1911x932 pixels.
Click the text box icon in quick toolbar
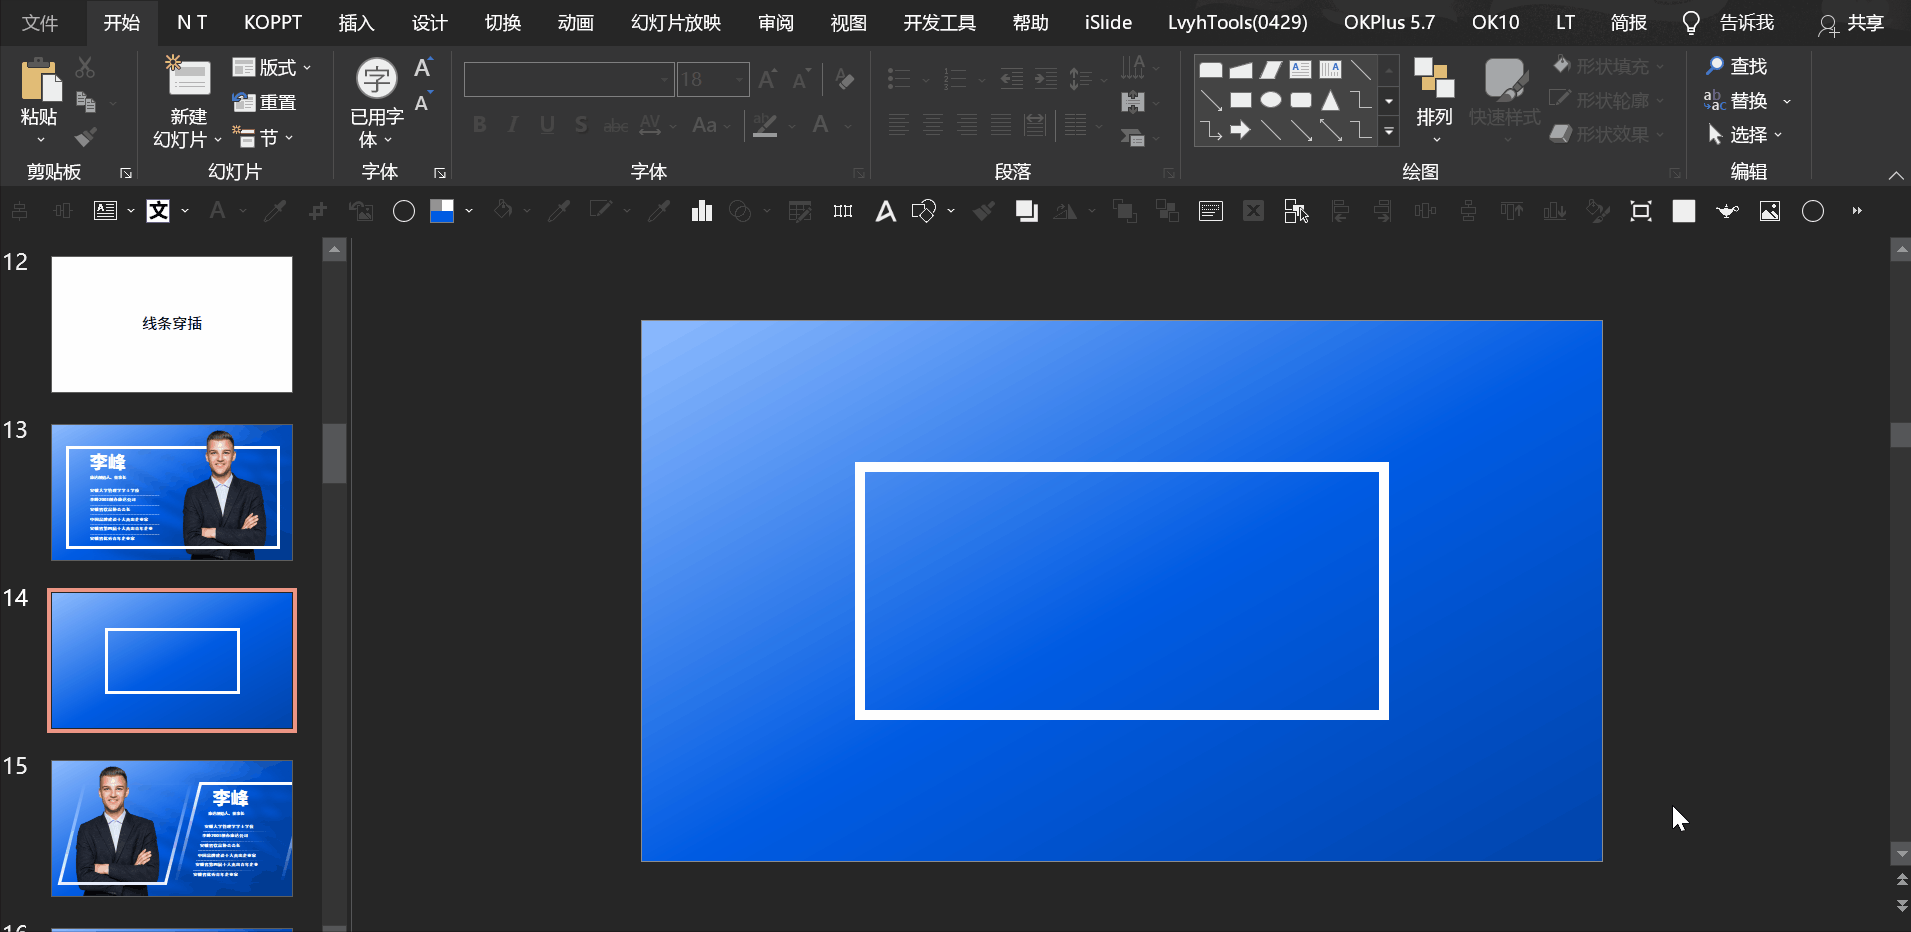pos(105,211)
